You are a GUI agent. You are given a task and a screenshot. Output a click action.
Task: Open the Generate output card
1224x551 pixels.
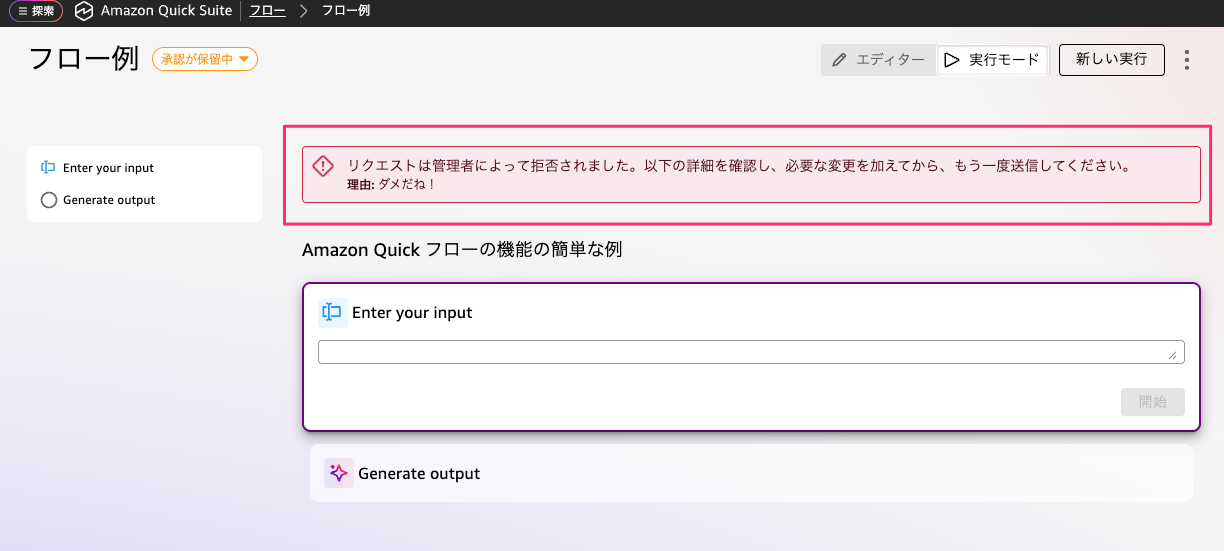pos(751,473)
